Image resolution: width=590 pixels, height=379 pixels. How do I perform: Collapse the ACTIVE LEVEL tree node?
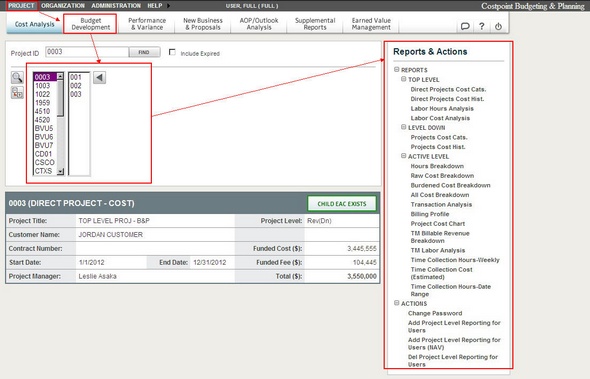tap(403, 156)
